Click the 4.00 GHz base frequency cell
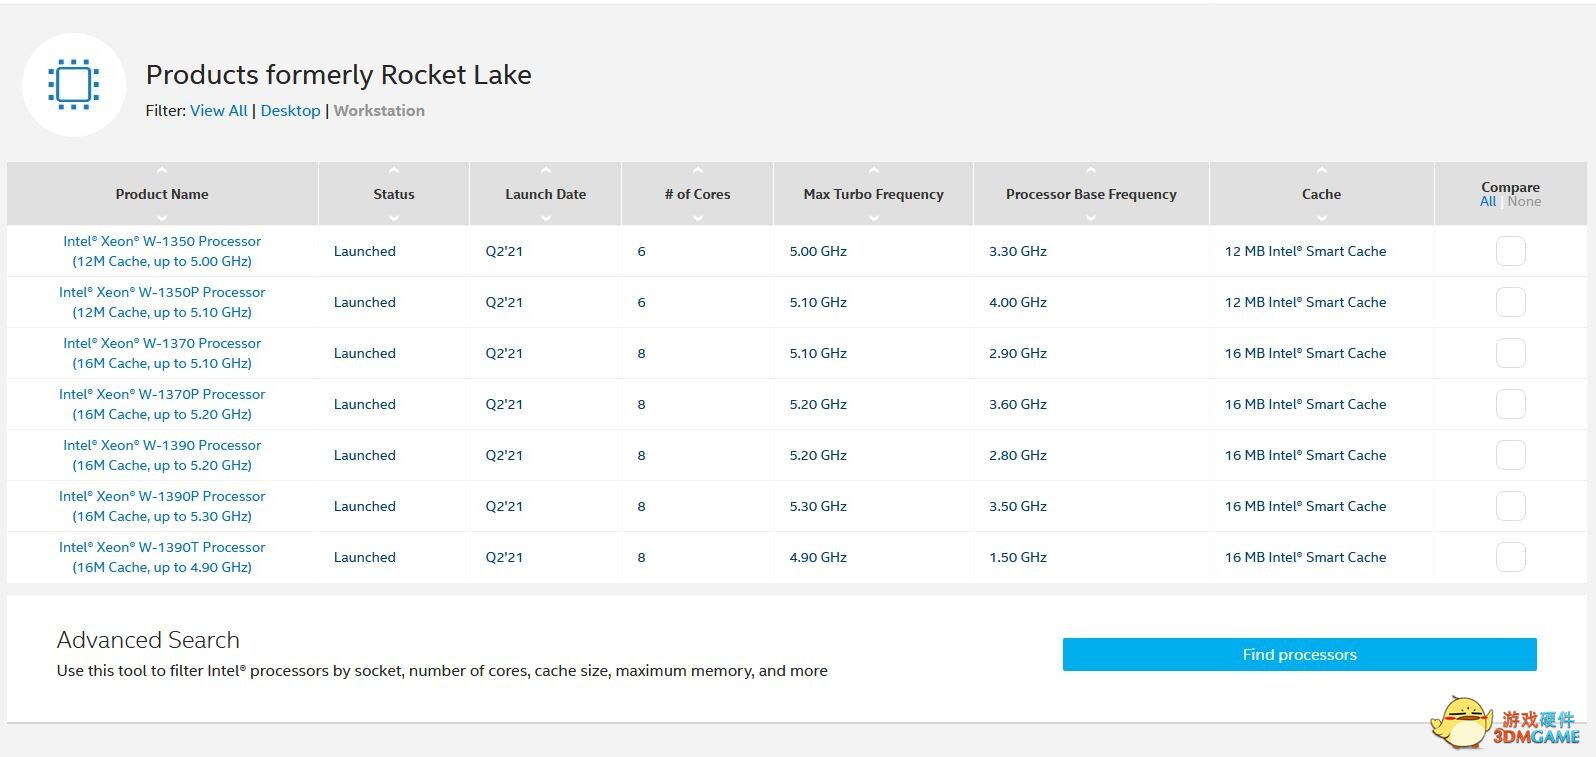This screenshot has width=1596, height=757. (x=1018, y=302)
